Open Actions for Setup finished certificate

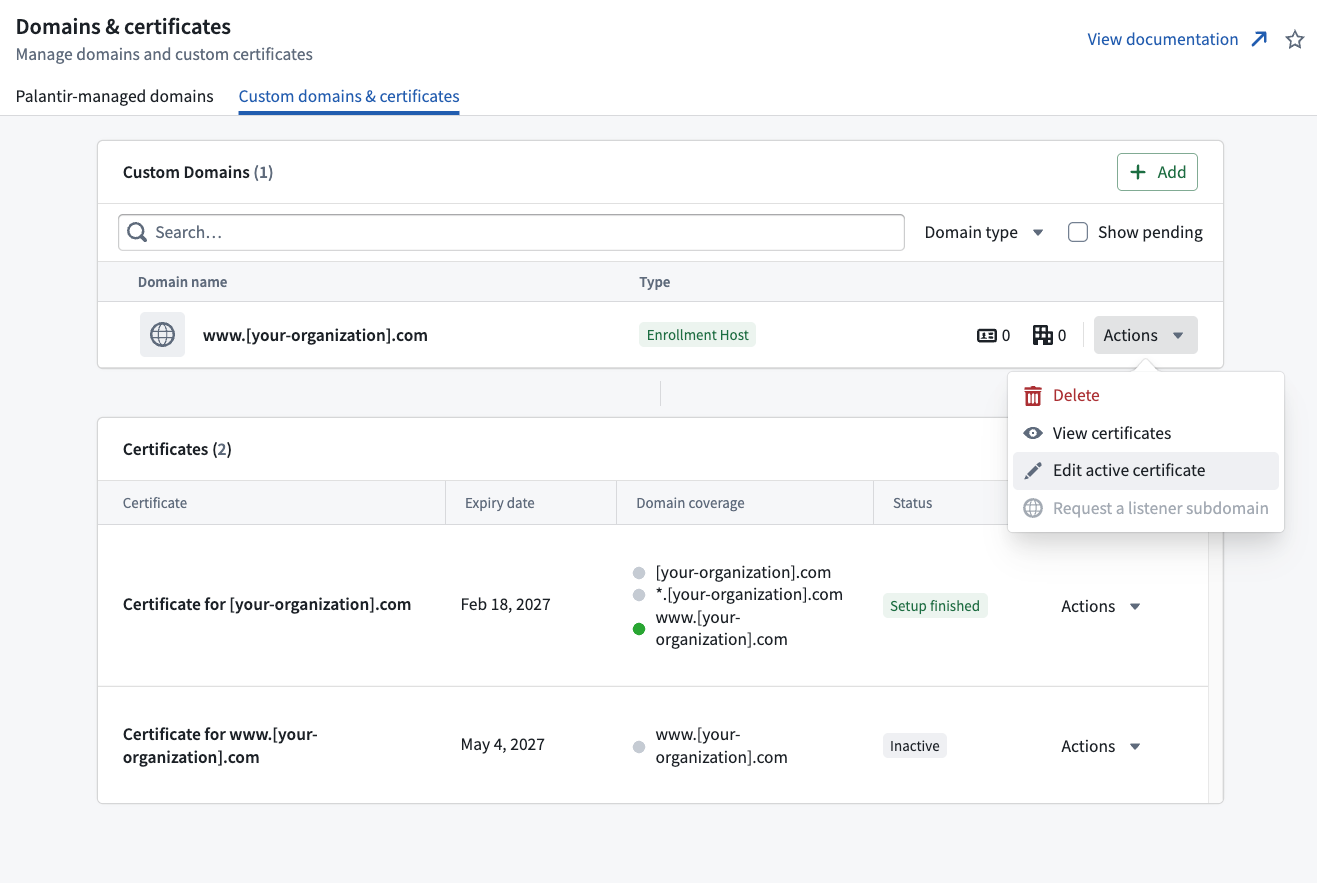pos(1101,606)
